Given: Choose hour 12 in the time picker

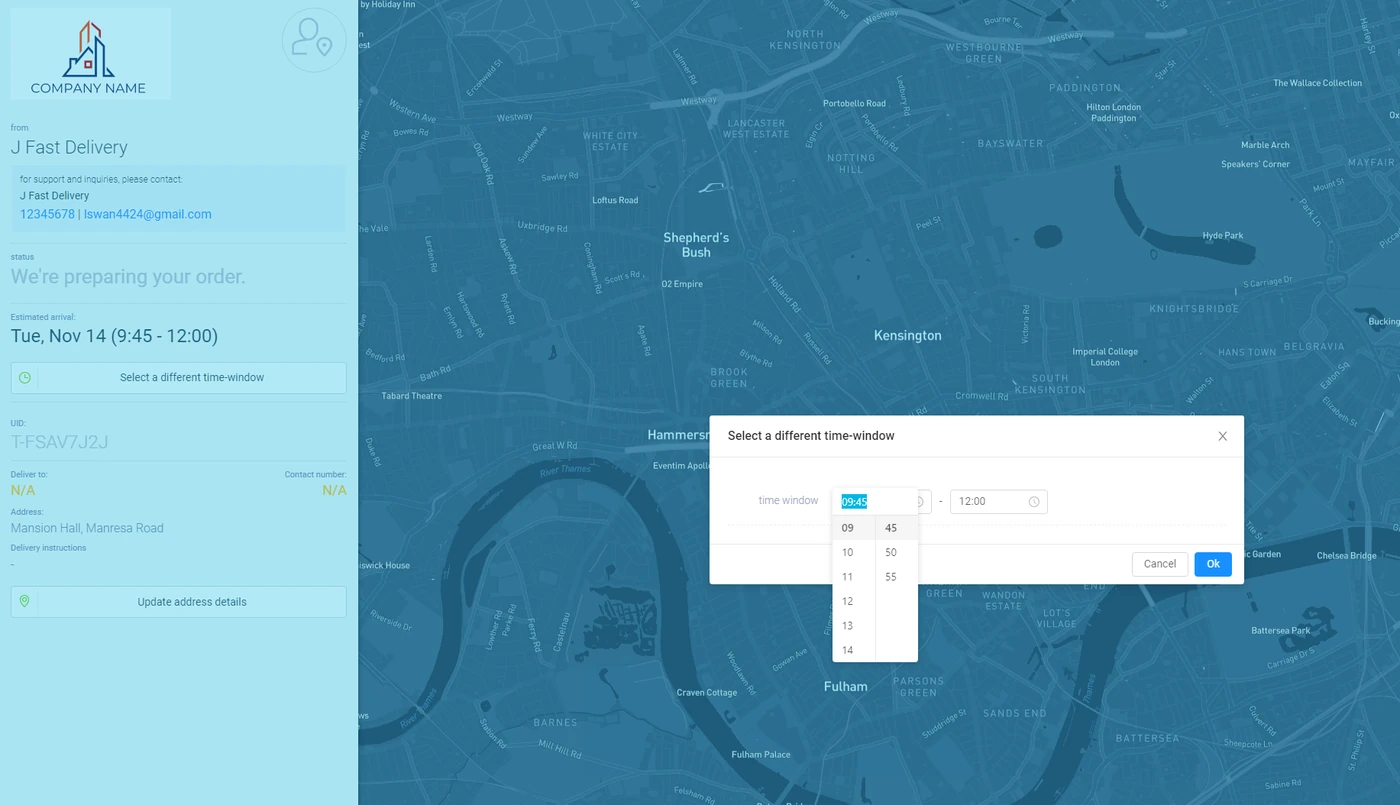Looking at the screenshot, I should click(x=854, y=601).
